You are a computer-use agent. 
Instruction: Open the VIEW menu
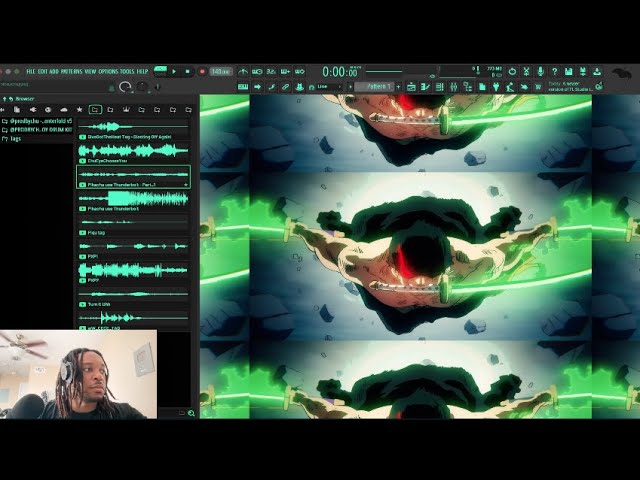90,71
